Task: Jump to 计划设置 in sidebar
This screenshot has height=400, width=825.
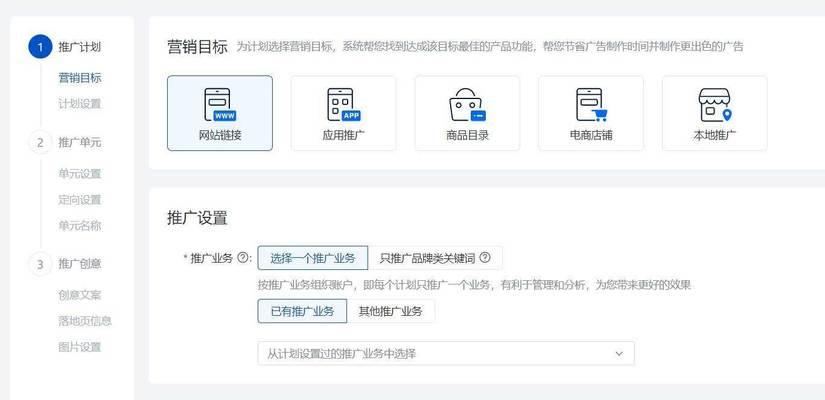Action: click(x=79, y=104)
